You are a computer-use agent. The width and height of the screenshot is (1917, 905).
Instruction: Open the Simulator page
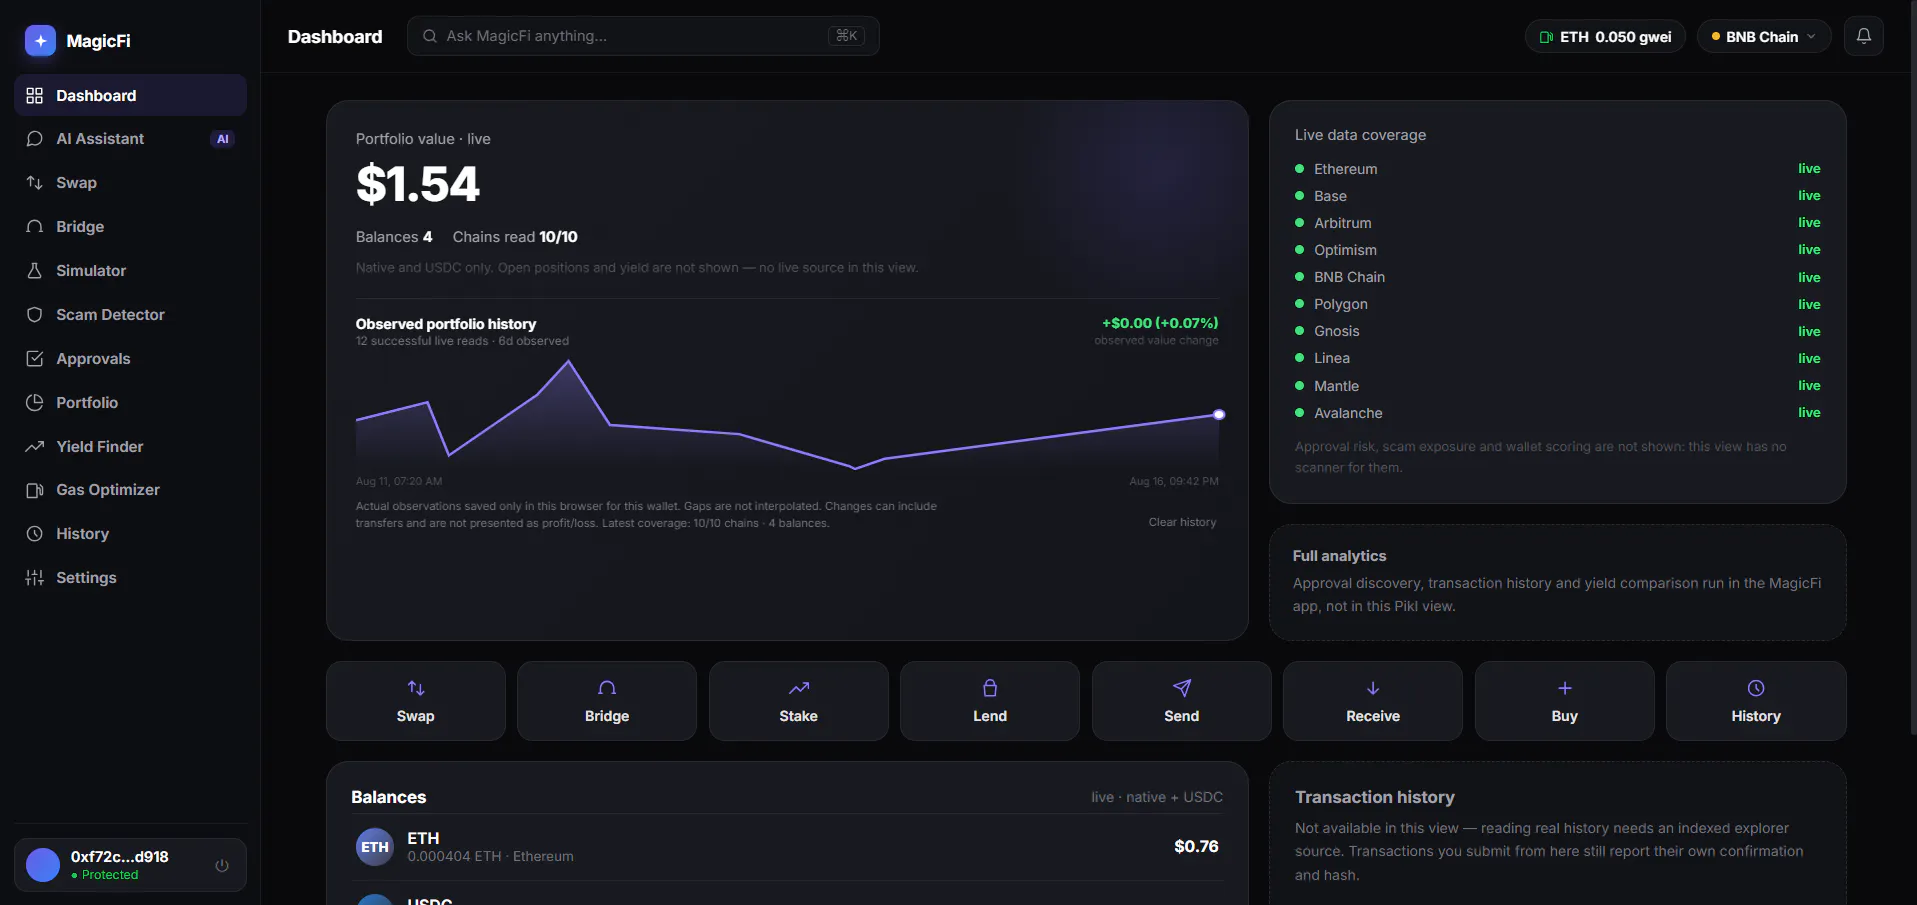tap(130, 271)
